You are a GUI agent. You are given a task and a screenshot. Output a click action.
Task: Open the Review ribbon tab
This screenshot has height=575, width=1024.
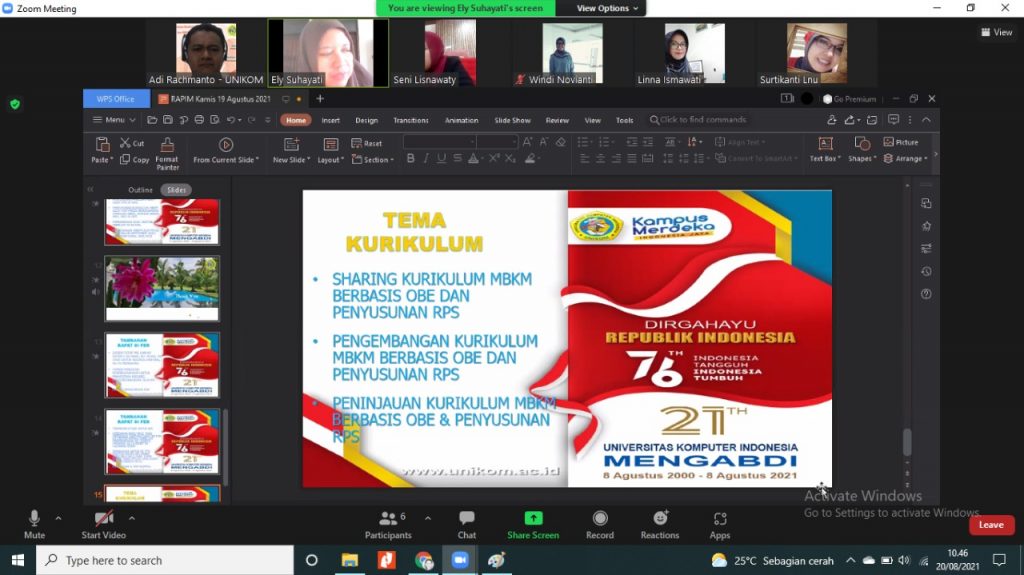point(557,120)
